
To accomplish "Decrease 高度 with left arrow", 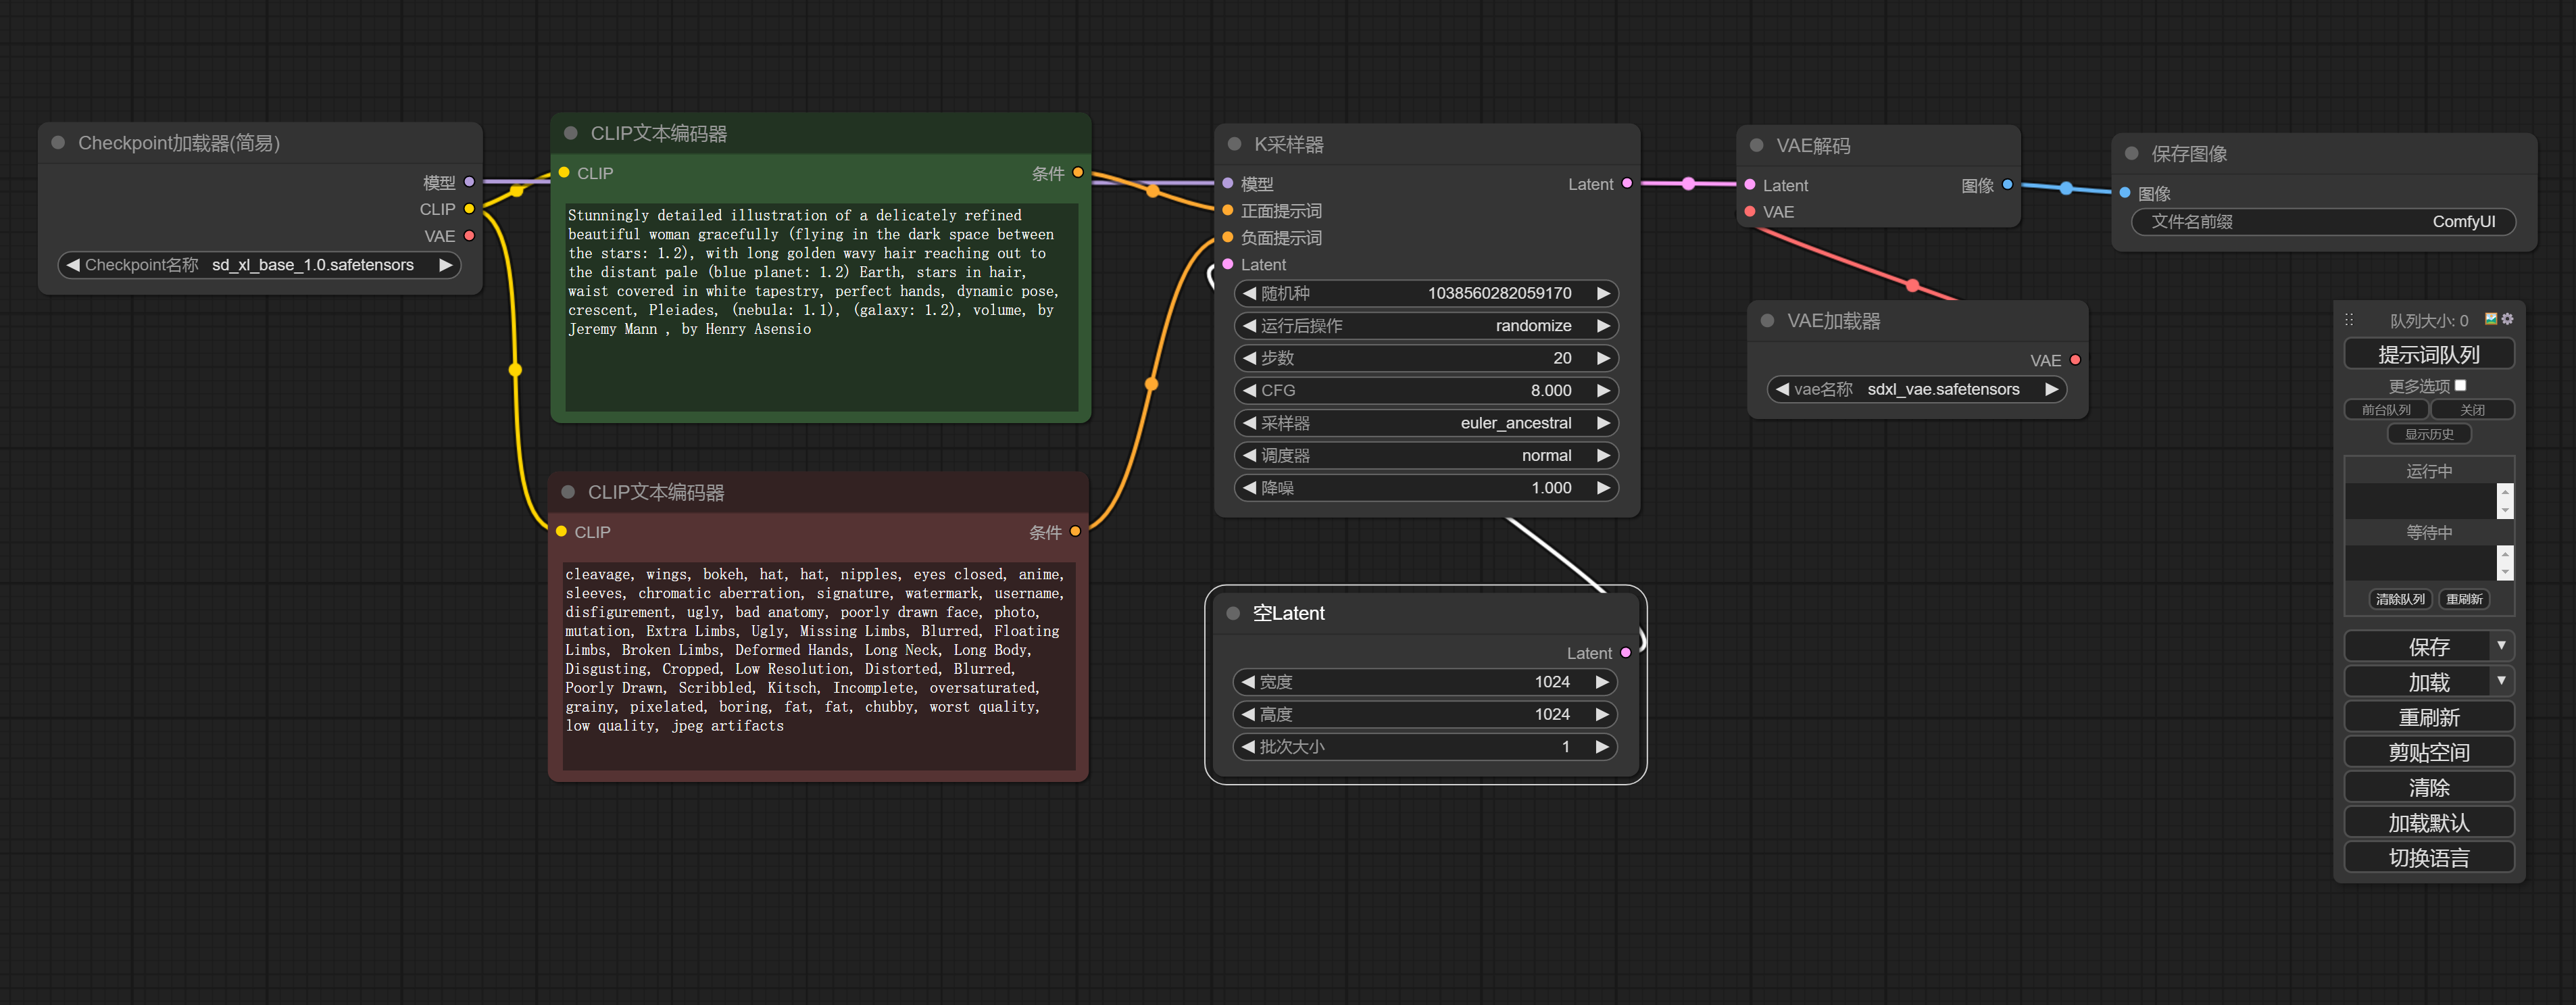I will (x=1248, y=714).
